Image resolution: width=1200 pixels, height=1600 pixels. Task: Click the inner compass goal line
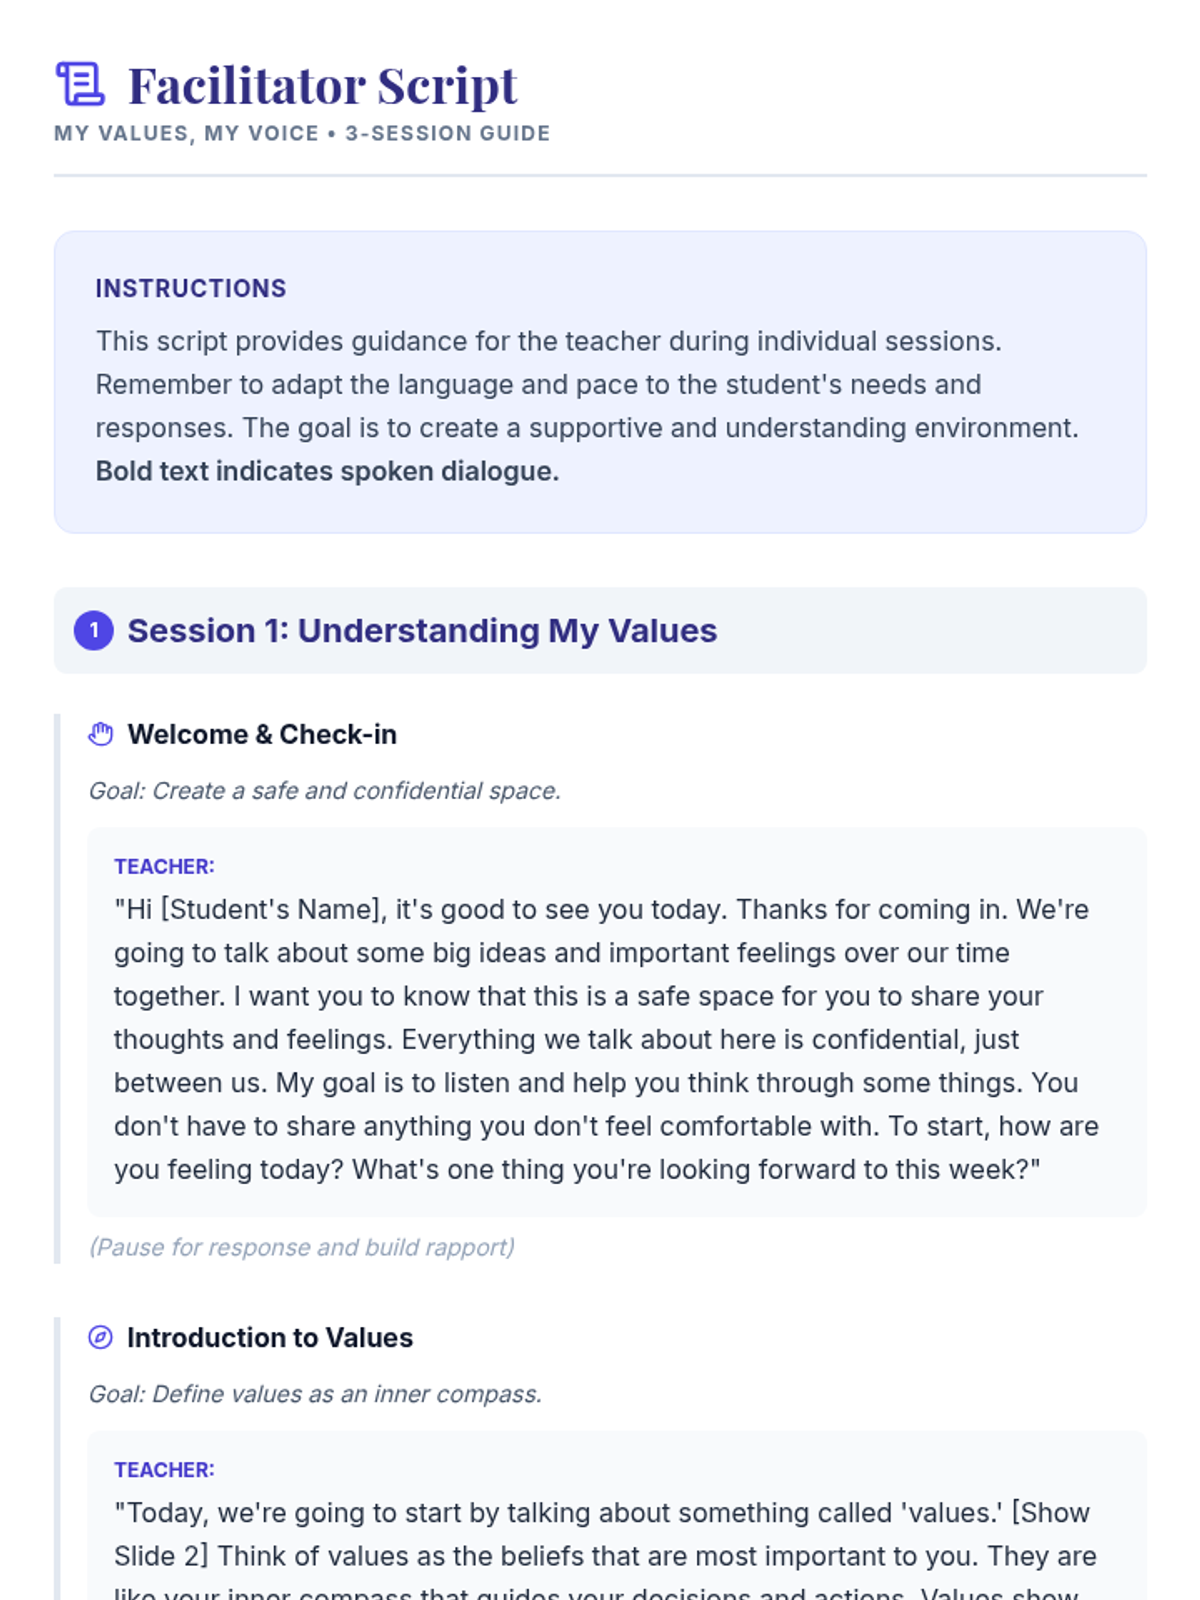tap(315, 1393)
